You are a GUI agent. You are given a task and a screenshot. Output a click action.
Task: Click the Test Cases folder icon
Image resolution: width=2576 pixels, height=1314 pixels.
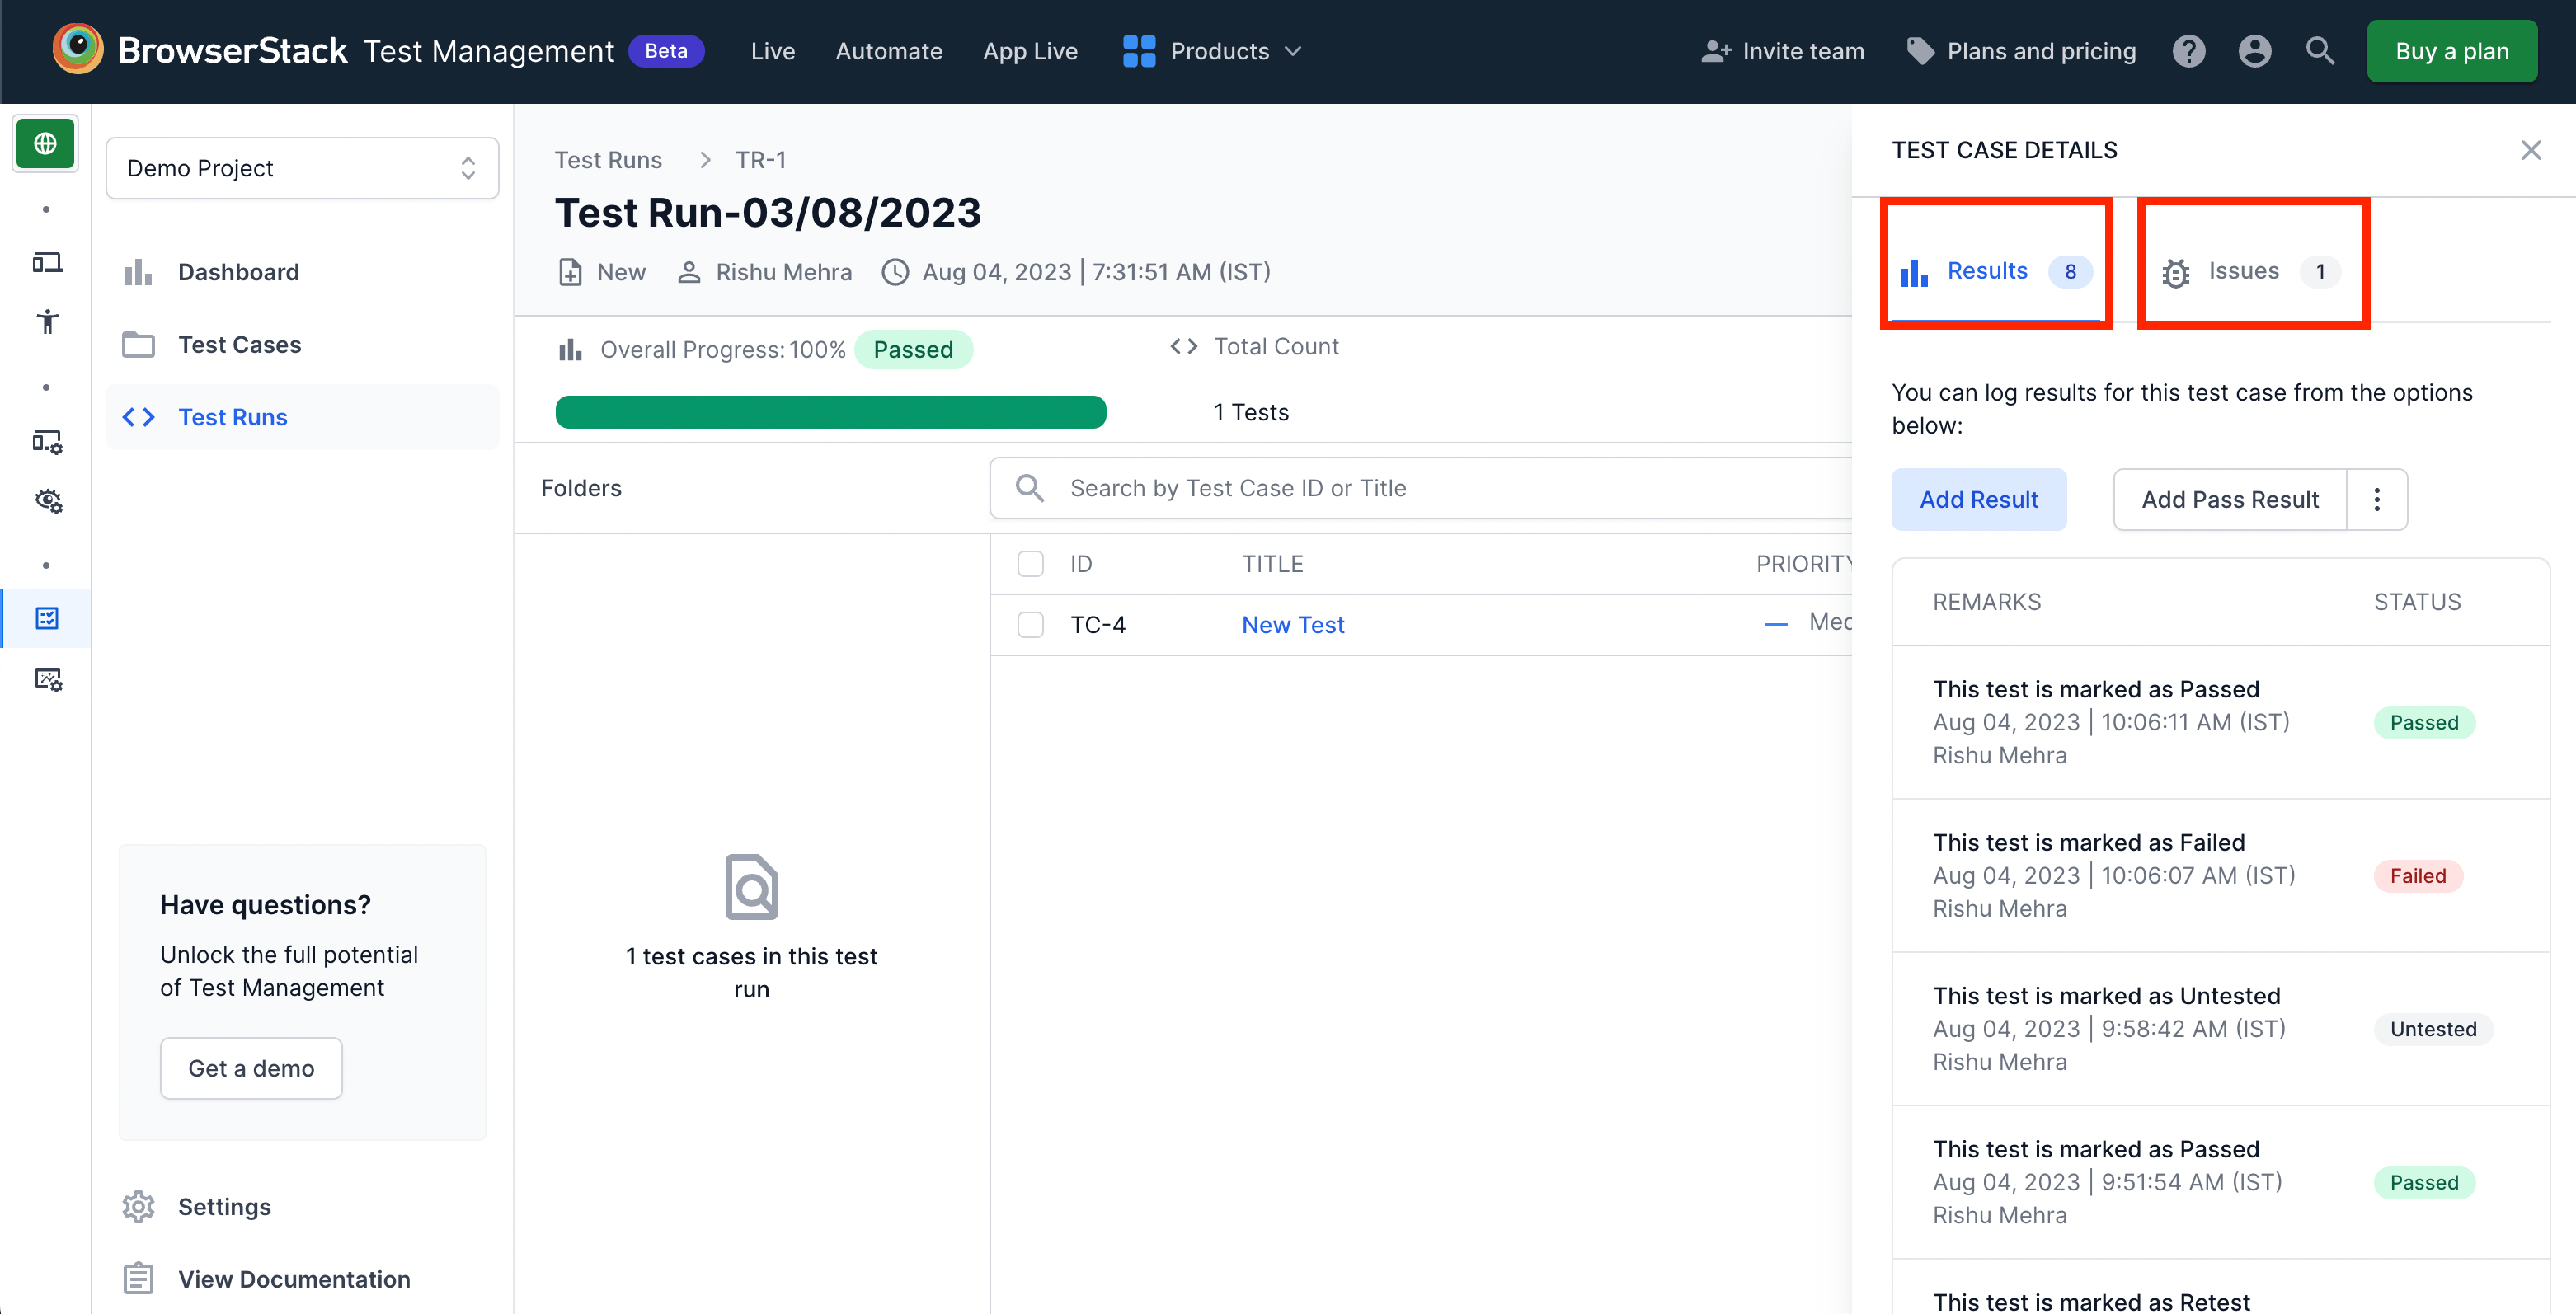(138, 344)
